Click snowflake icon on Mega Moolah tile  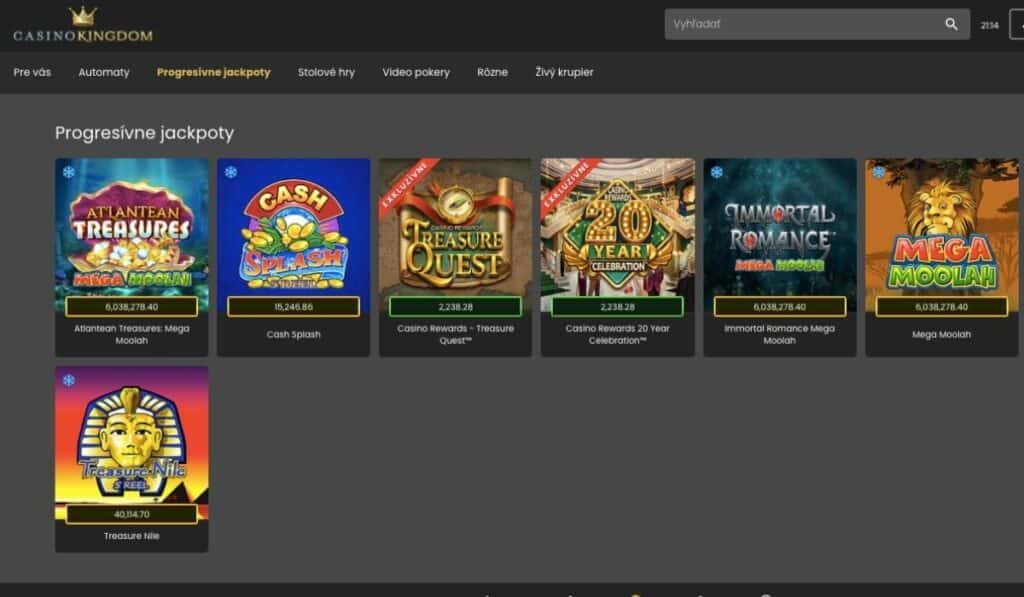[x=879, y=173]
